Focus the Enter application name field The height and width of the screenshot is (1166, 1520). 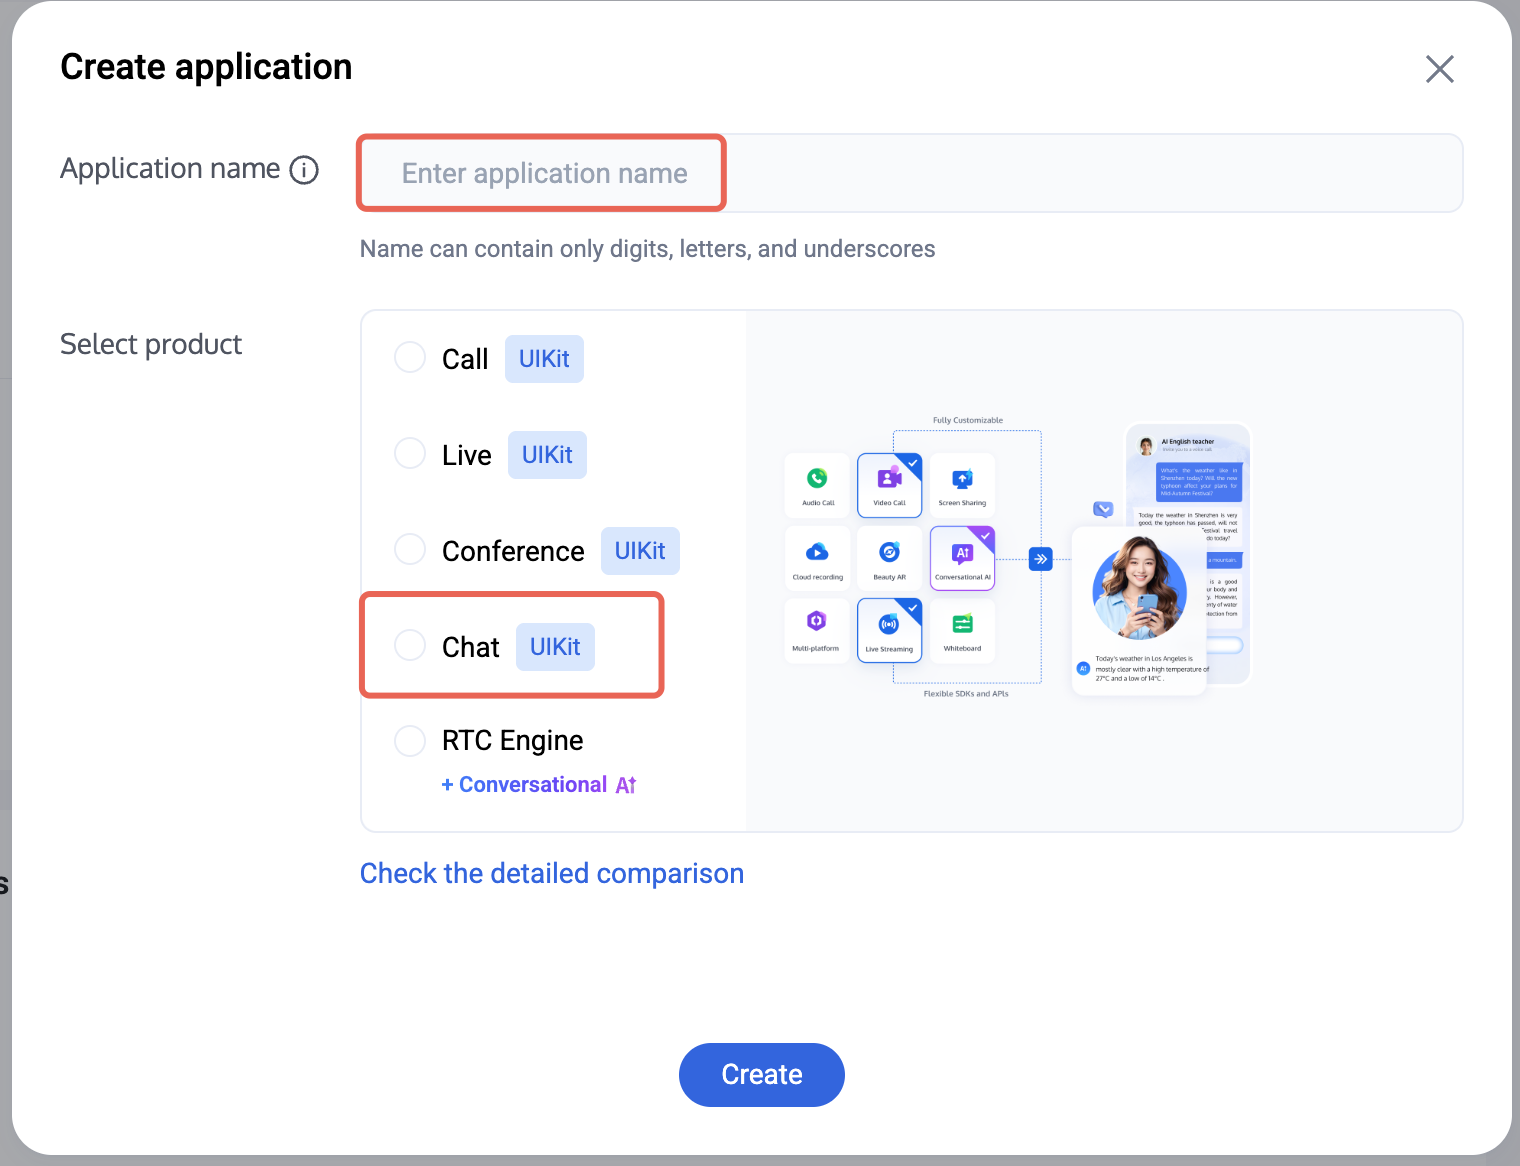click(911, 173)
